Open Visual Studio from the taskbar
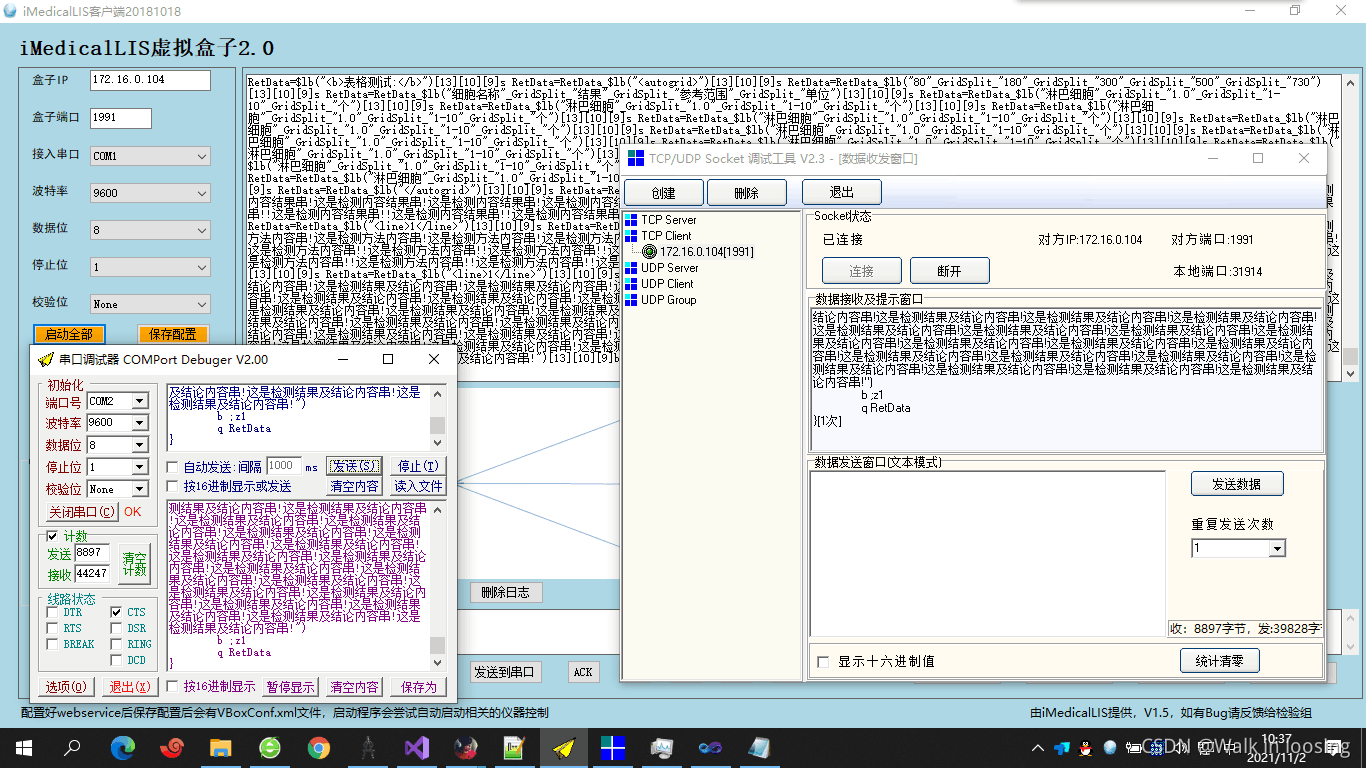The height and width of the screenshot is (768, 1366). click(417, 747)
